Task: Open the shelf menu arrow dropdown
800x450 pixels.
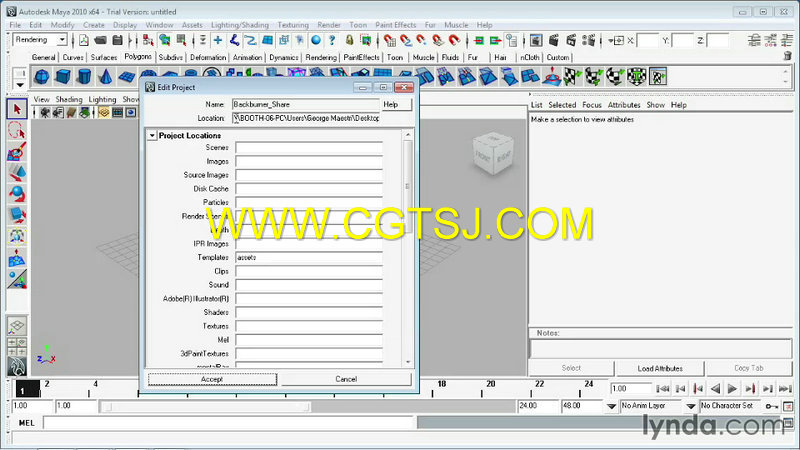Action: tap(19, 85)
